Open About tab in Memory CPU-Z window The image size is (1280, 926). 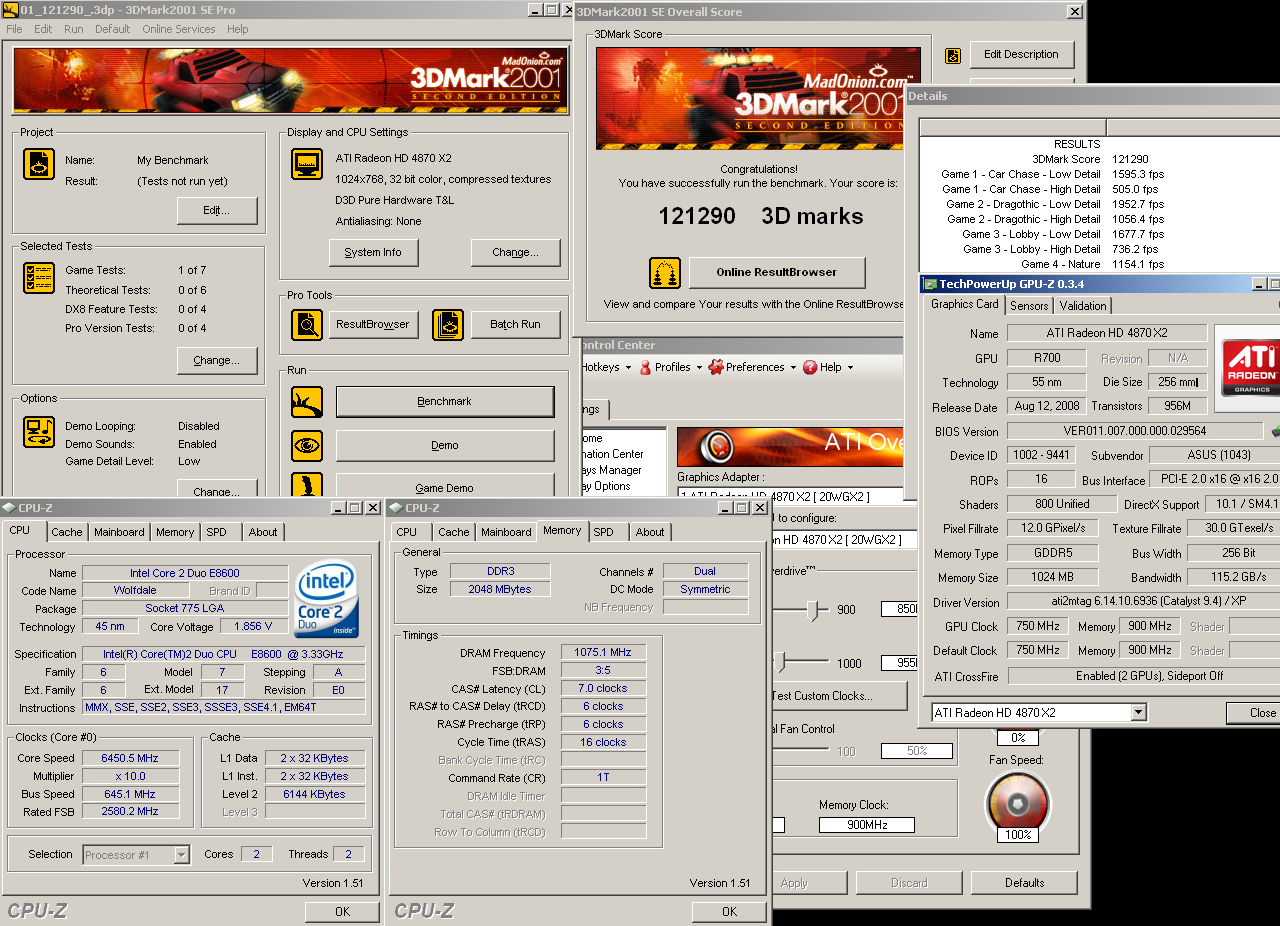click(650, 532)
